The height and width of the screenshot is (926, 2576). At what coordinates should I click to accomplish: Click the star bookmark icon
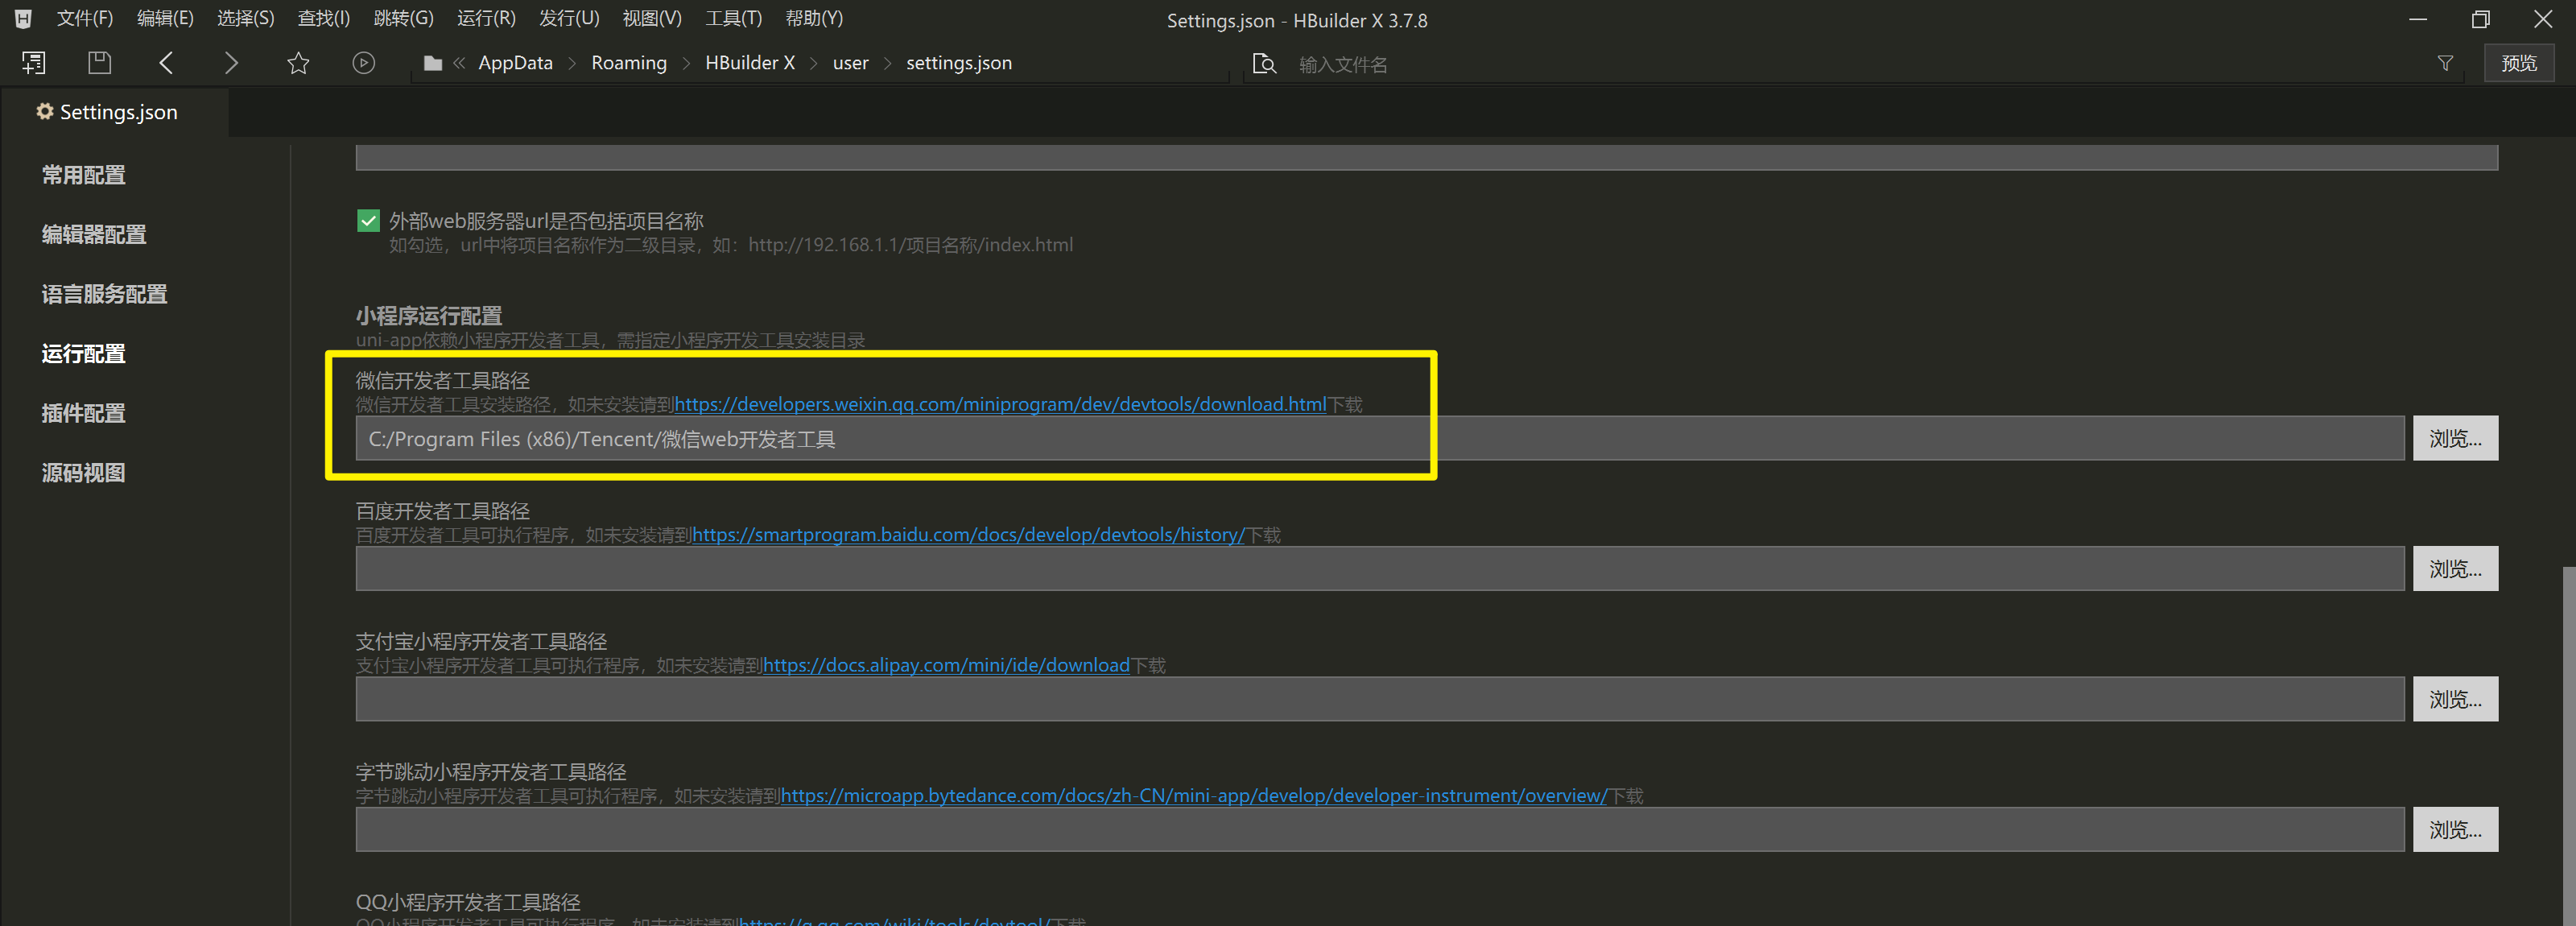298,63
